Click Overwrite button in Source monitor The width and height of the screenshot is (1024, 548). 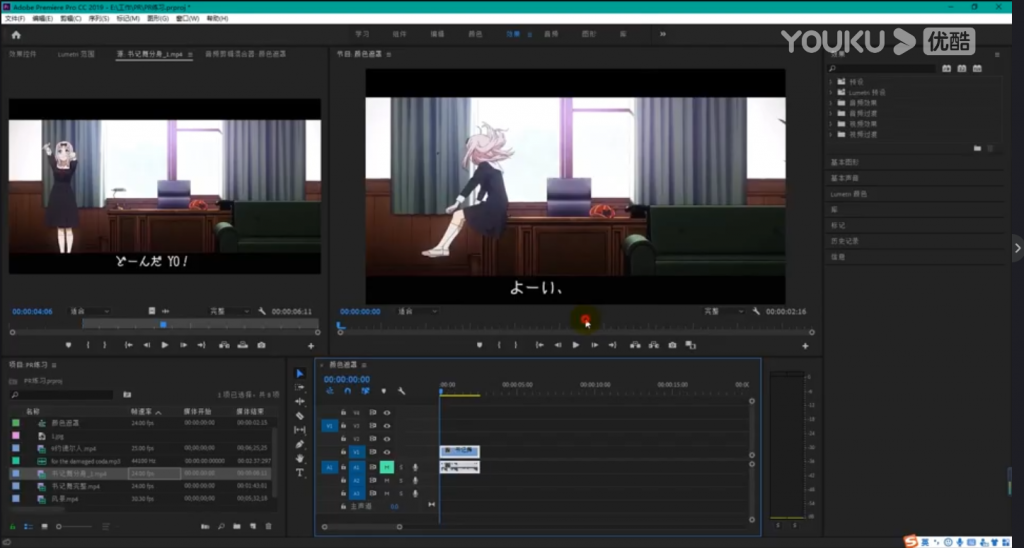pos(243,345)
